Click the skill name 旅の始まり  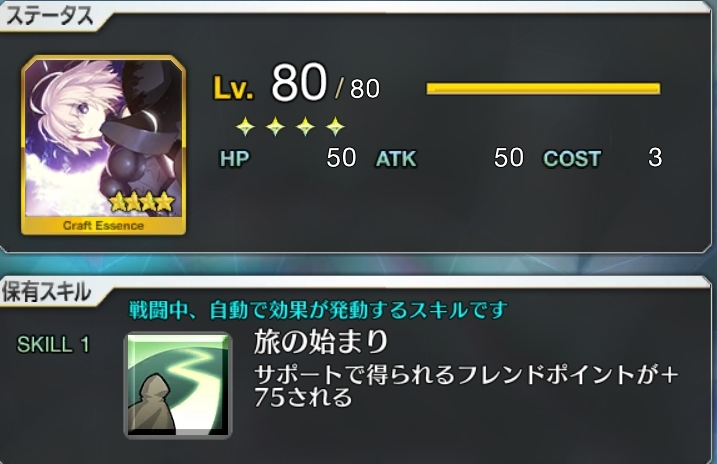click(321, 341)
